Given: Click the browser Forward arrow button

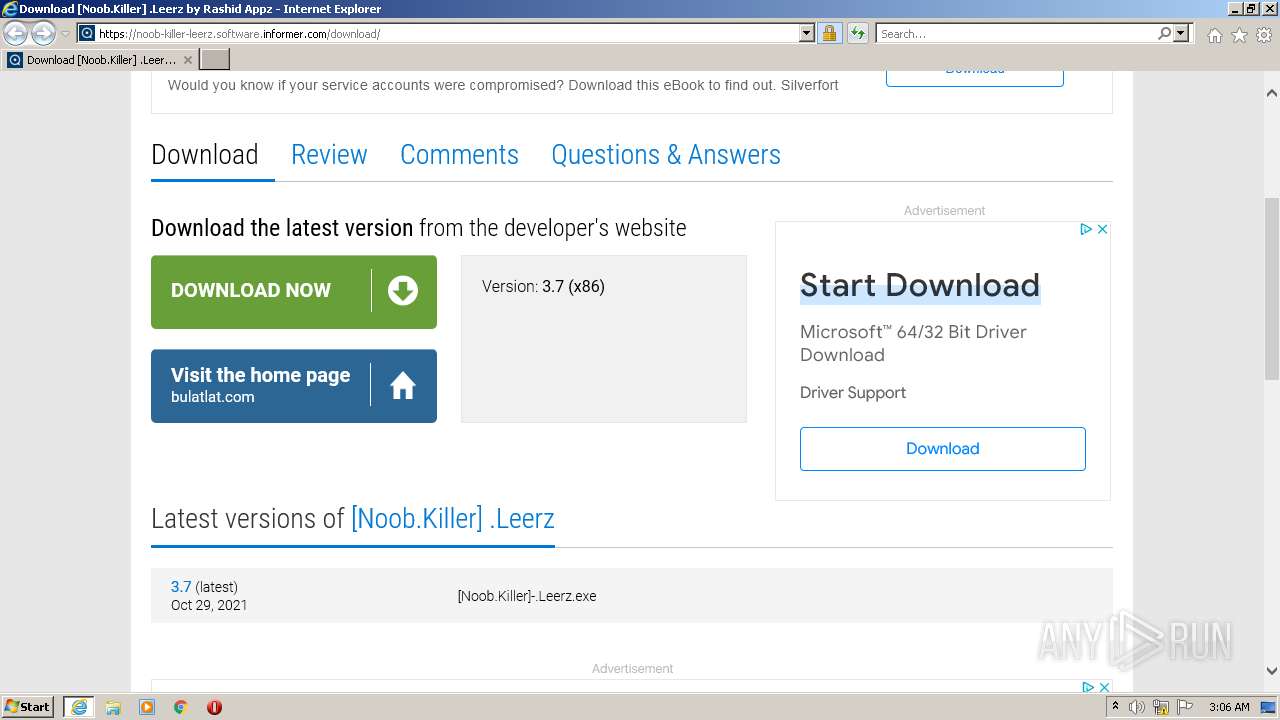Looking at the screenshot, I should (x=43, y=33).
